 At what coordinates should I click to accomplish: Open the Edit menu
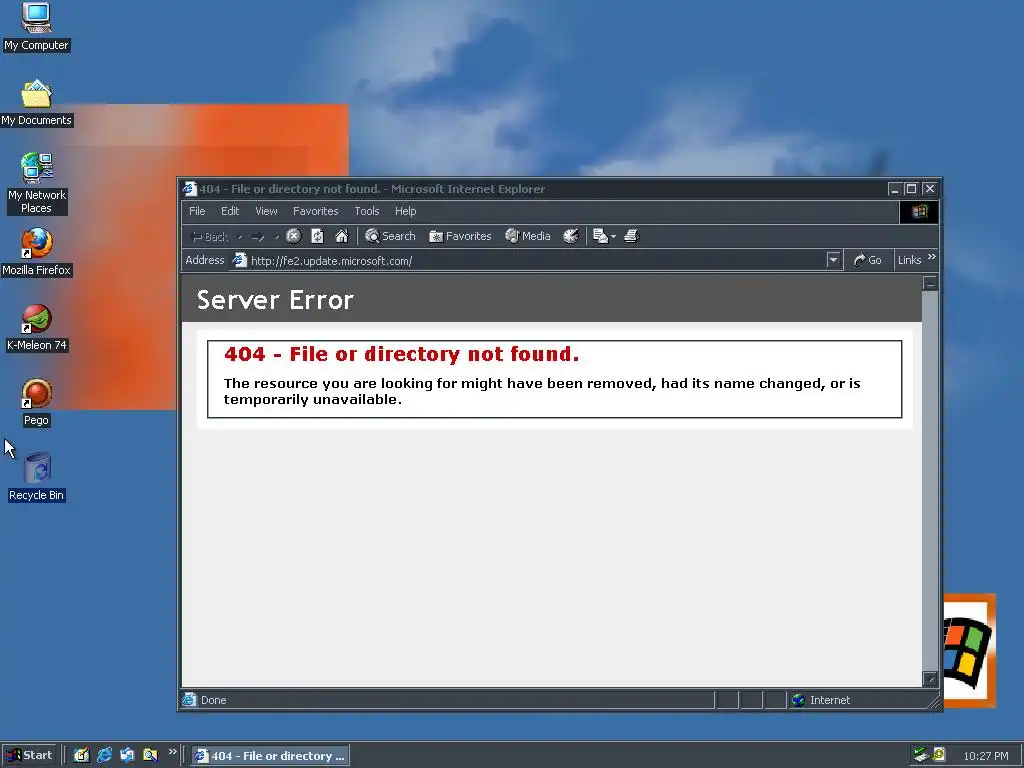tap(230, 211)
